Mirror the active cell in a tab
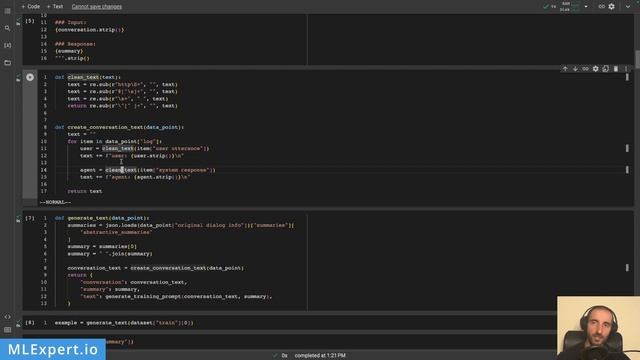The image size is (640, 360). (x=606, y=69)
